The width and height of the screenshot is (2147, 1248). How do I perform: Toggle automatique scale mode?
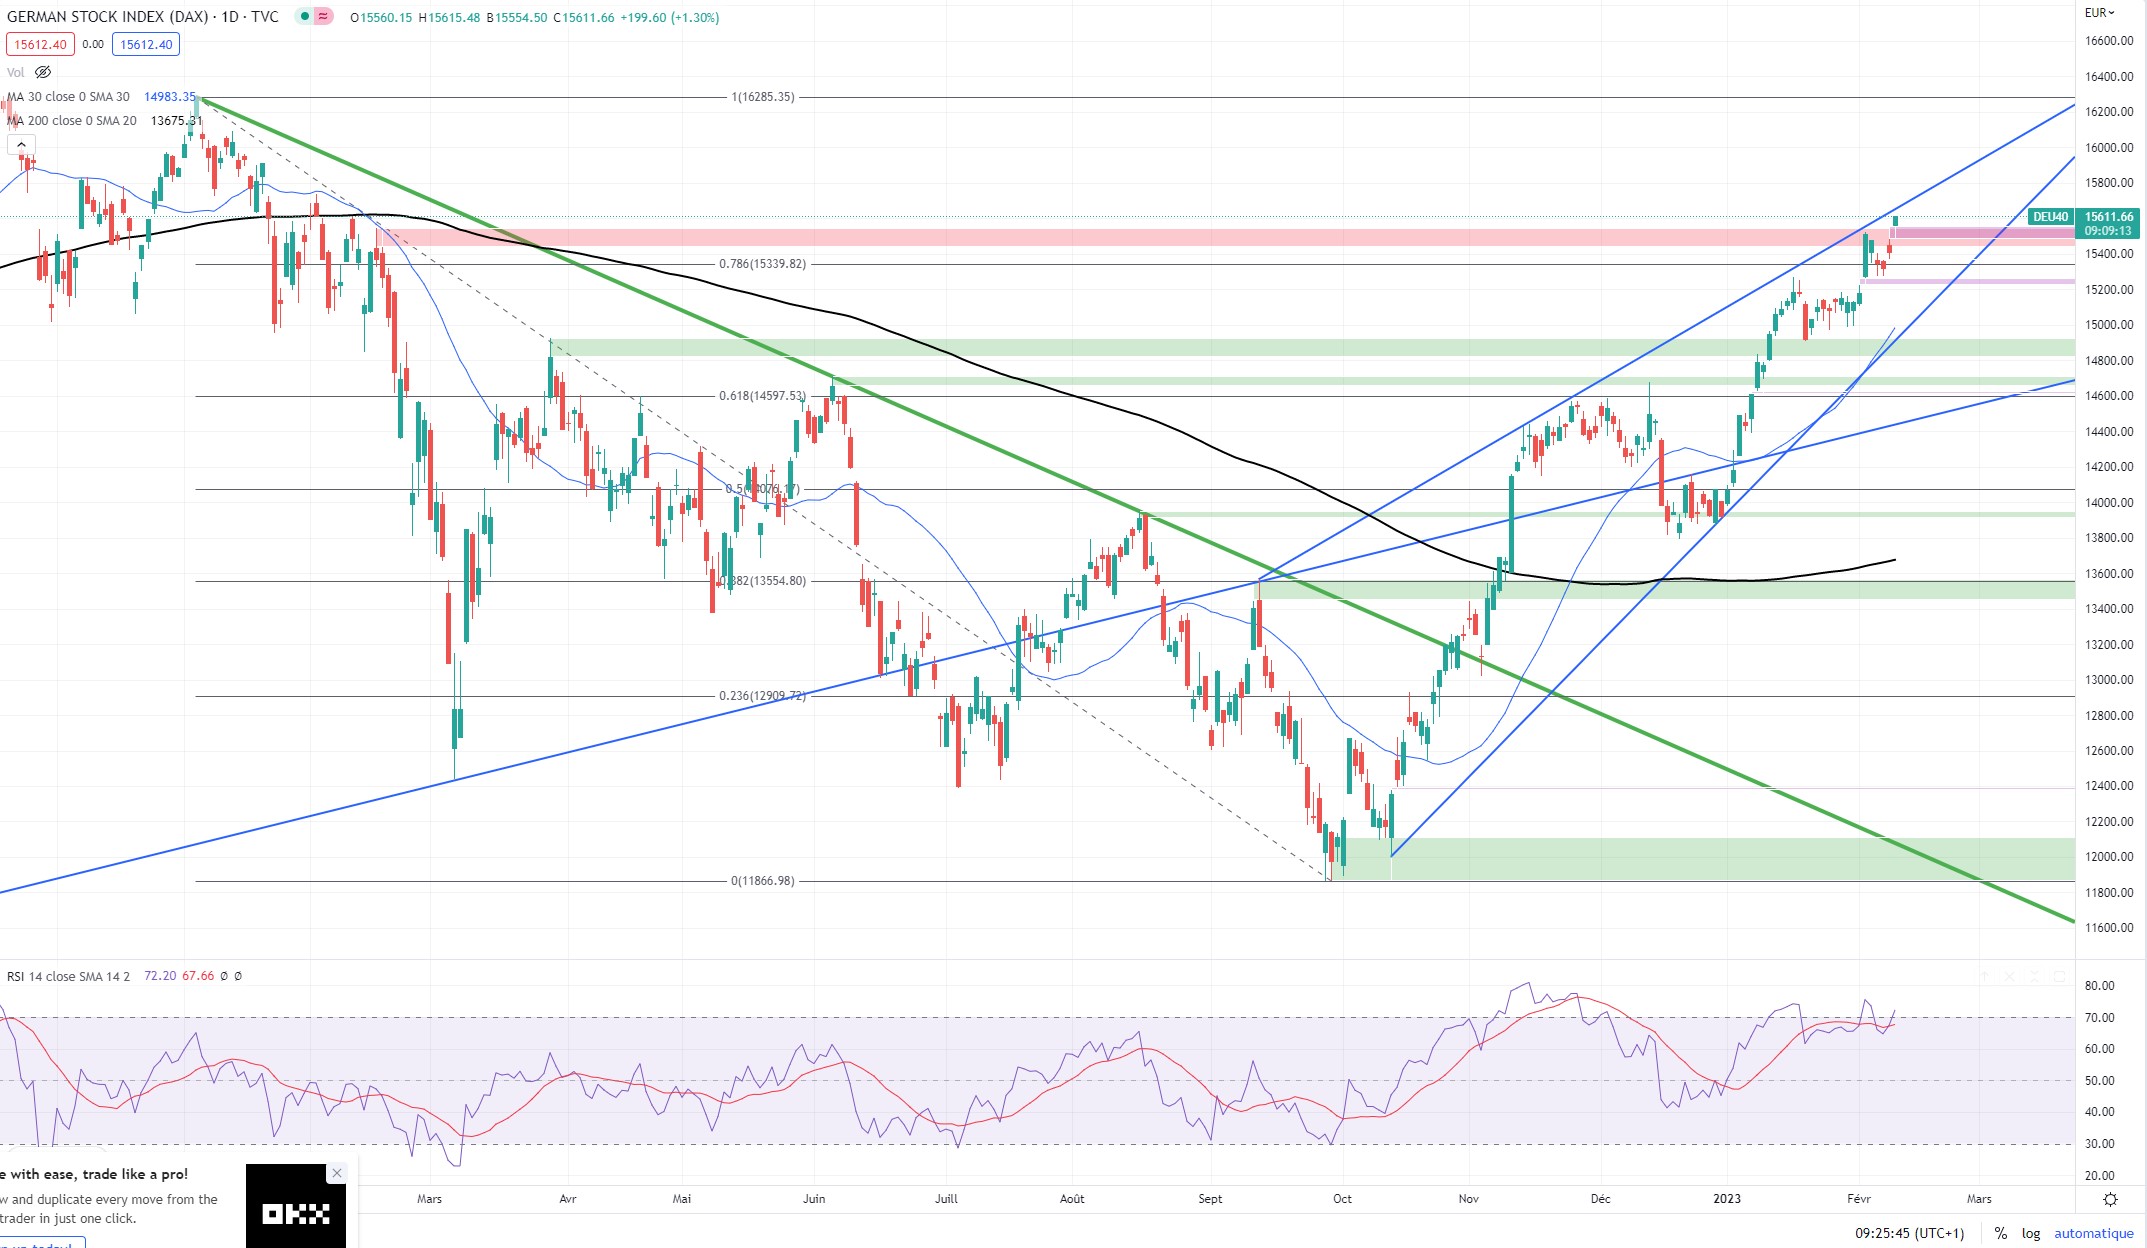coord(2093,1233)
